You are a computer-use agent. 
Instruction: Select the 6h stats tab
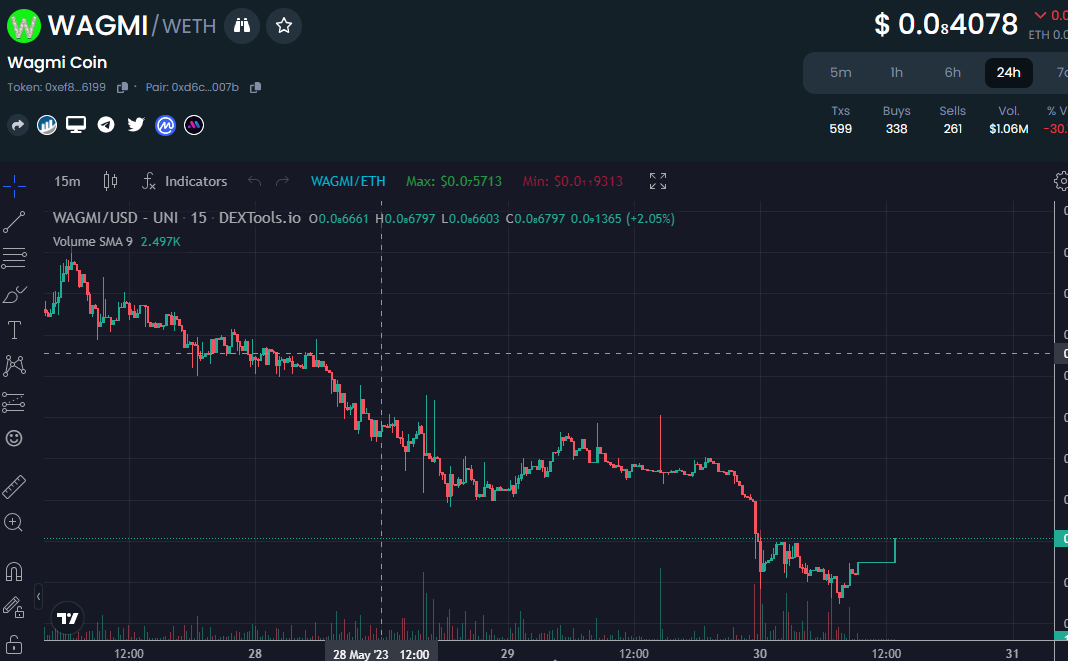[x=952, y=72]
